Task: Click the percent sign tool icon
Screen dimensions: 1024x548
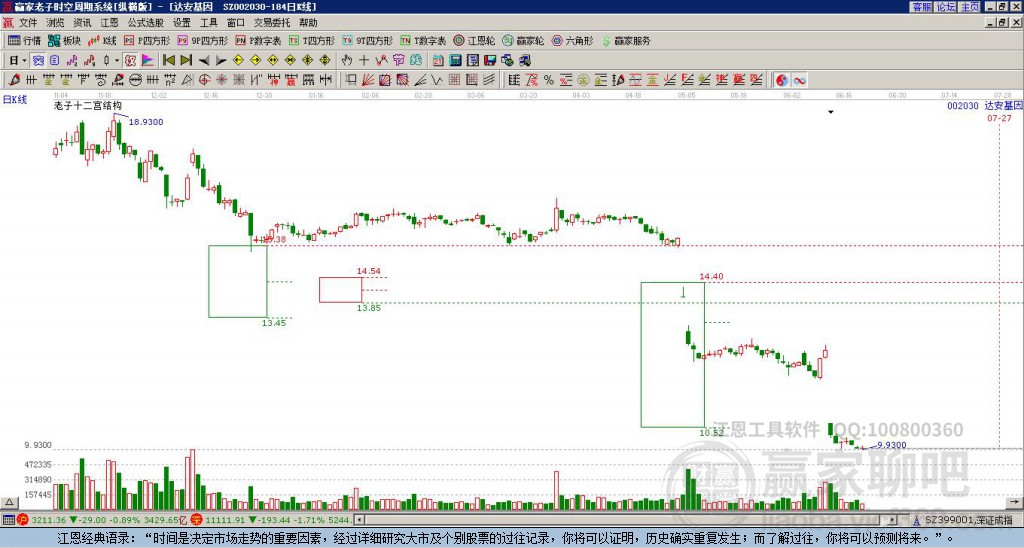Action: click(549, 80)
